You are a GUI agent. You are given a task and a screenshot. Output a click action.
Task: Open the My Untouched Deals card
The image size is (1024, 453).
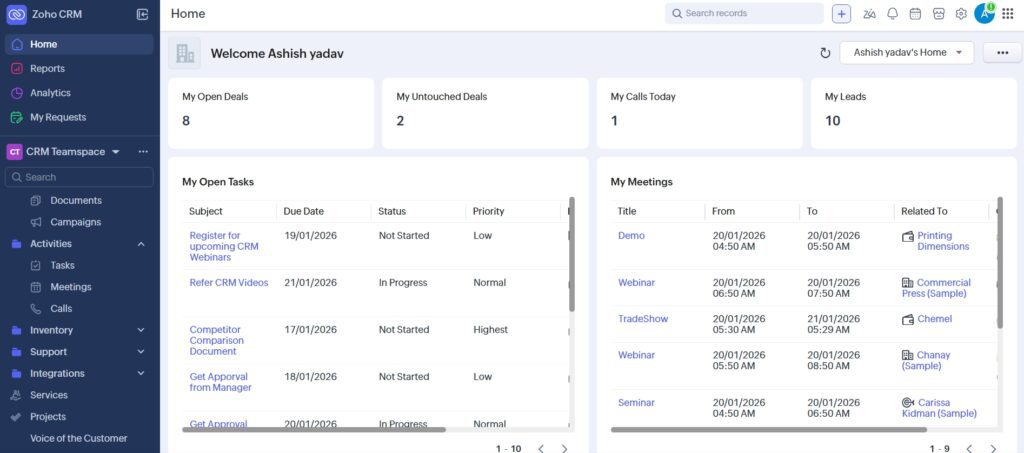[x=485, y=113]
